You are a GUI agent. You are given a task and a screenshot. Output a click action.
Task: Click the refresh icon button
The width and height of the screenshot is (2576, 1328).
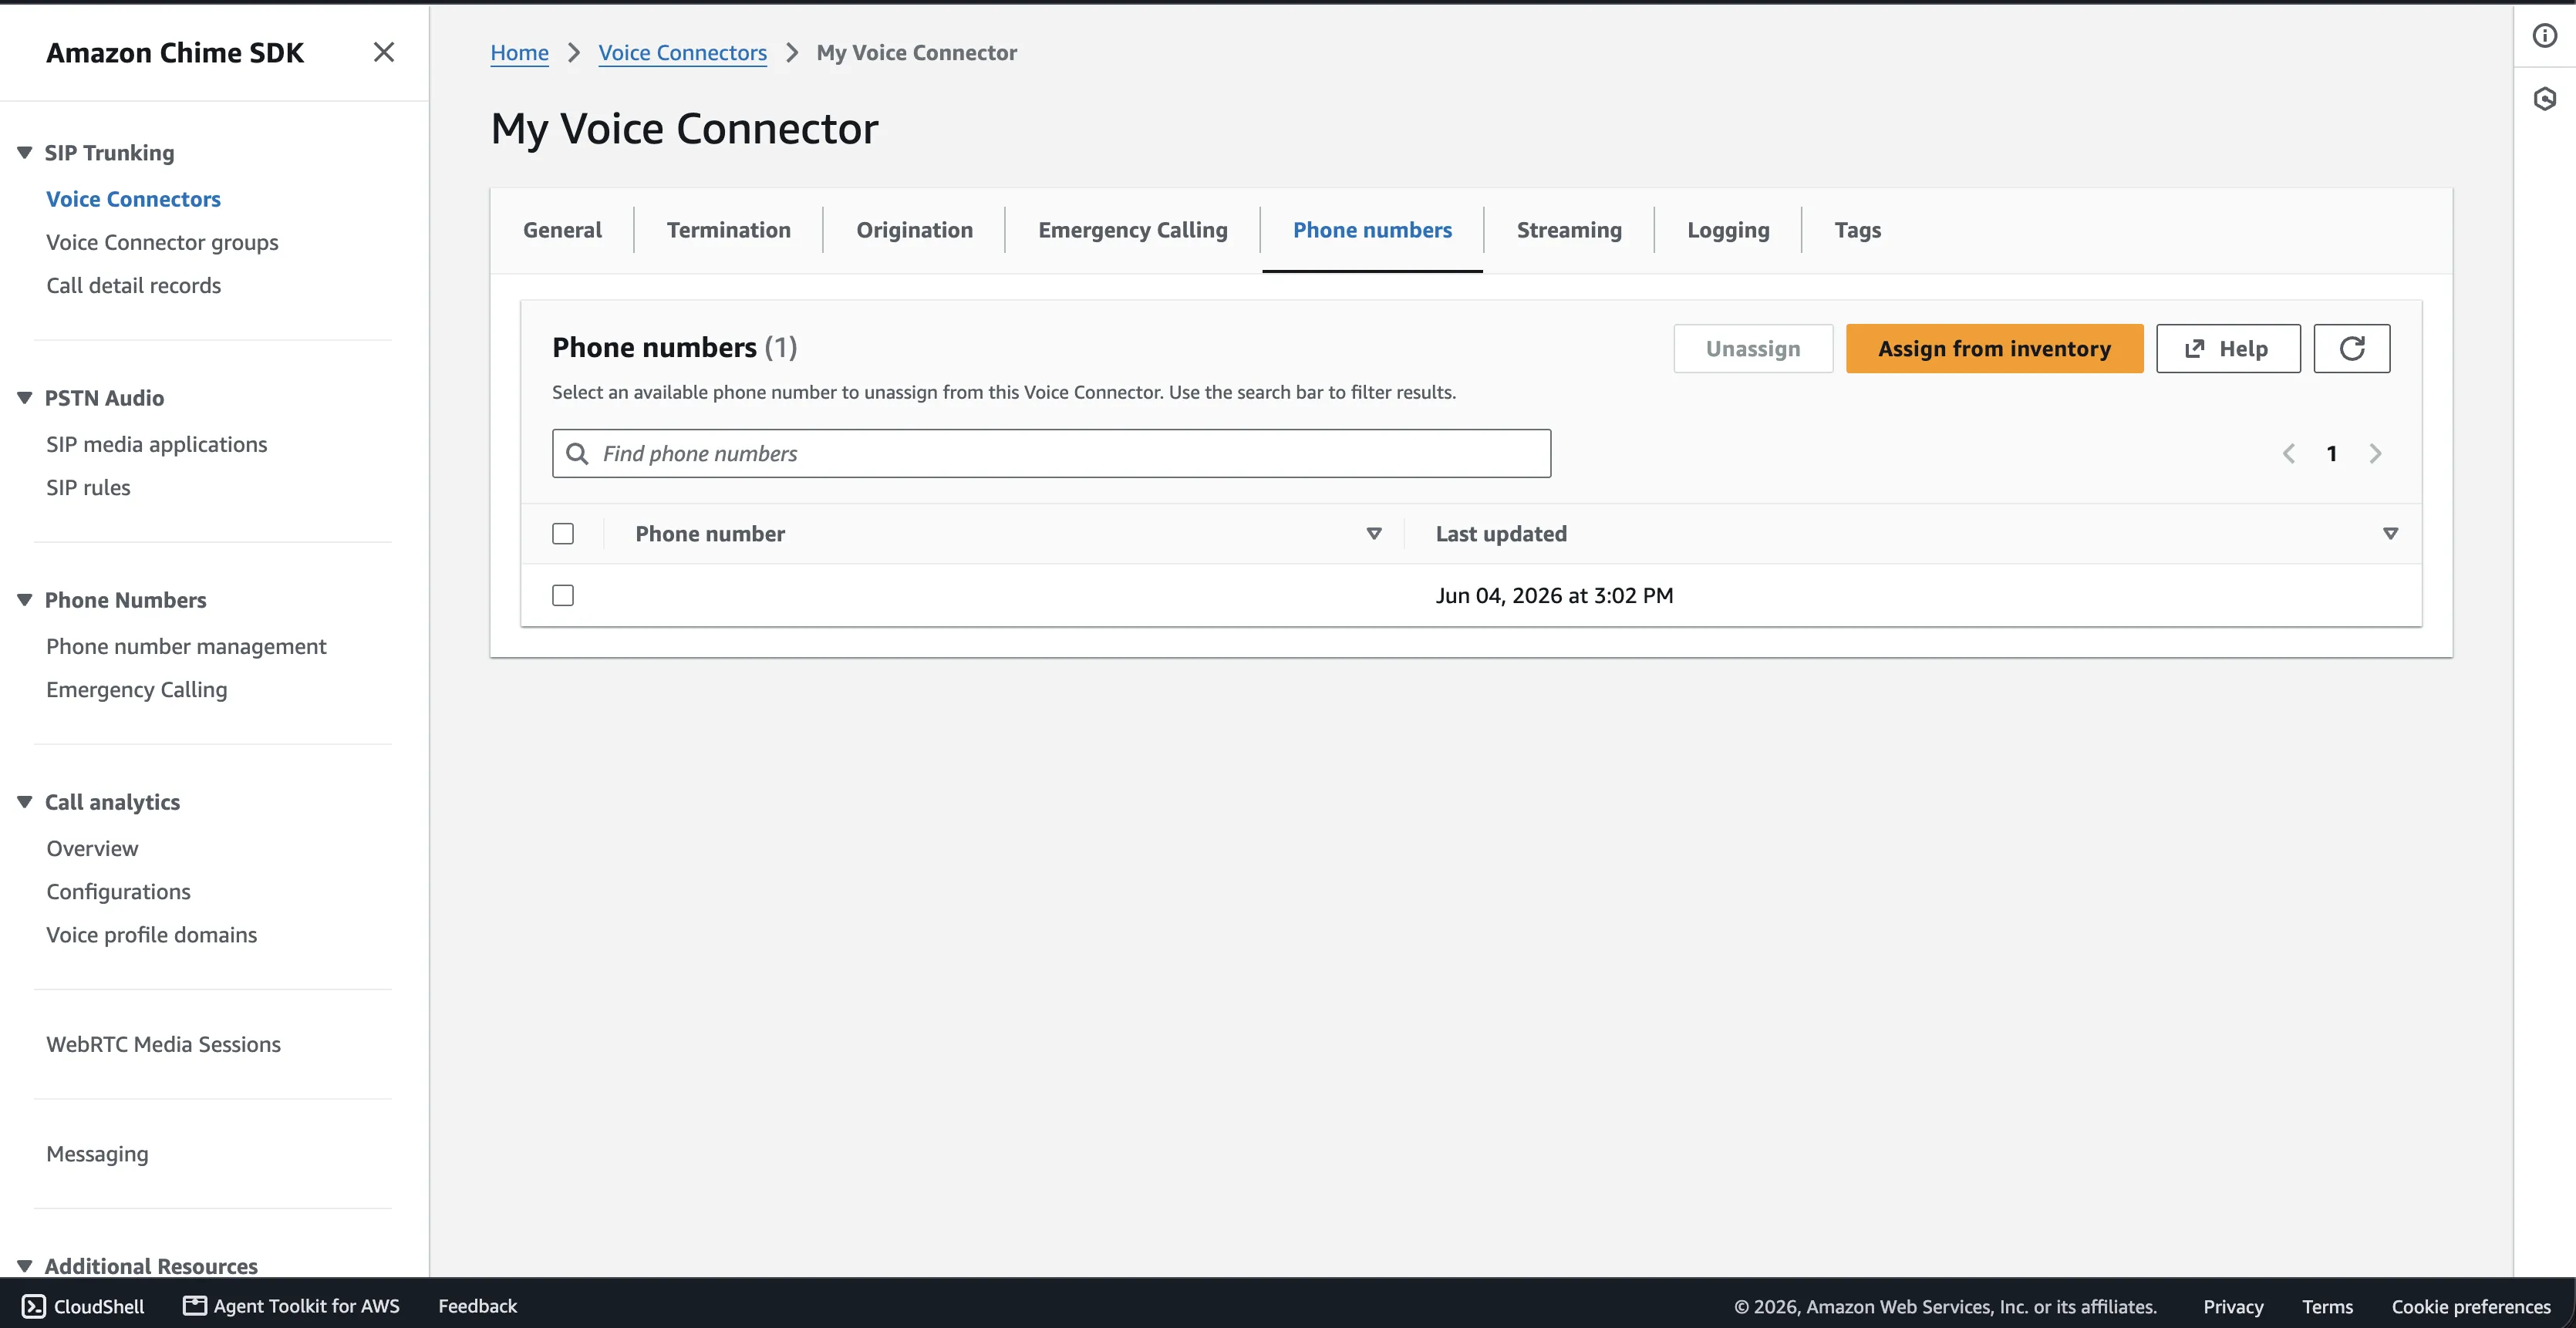pos(2352,348)
